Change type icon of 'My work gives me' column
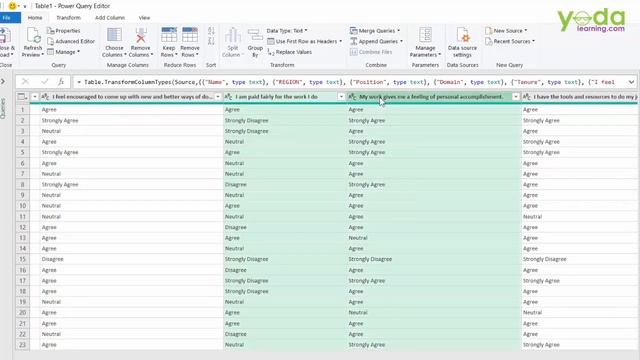The image size is (640, 360). point(352,97)
